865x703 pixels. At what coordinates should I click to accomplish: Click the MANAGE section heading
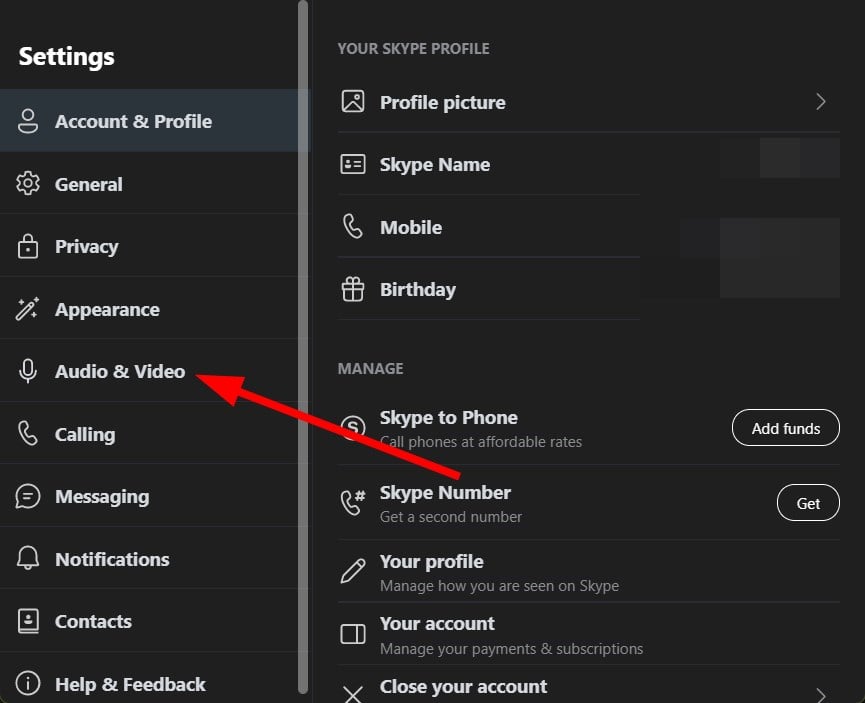[x=370, y=369]
